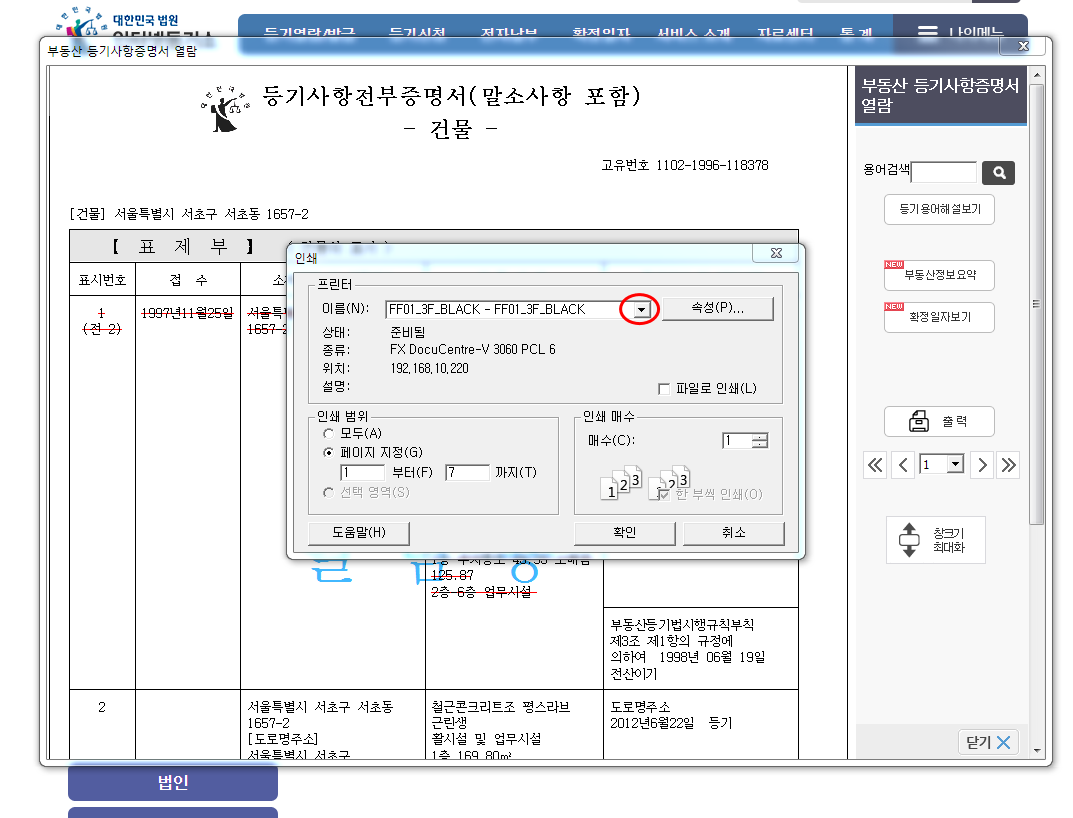
Task: Click the printer 출력 button
Action: pyautogui.click(x=939, y=421)
